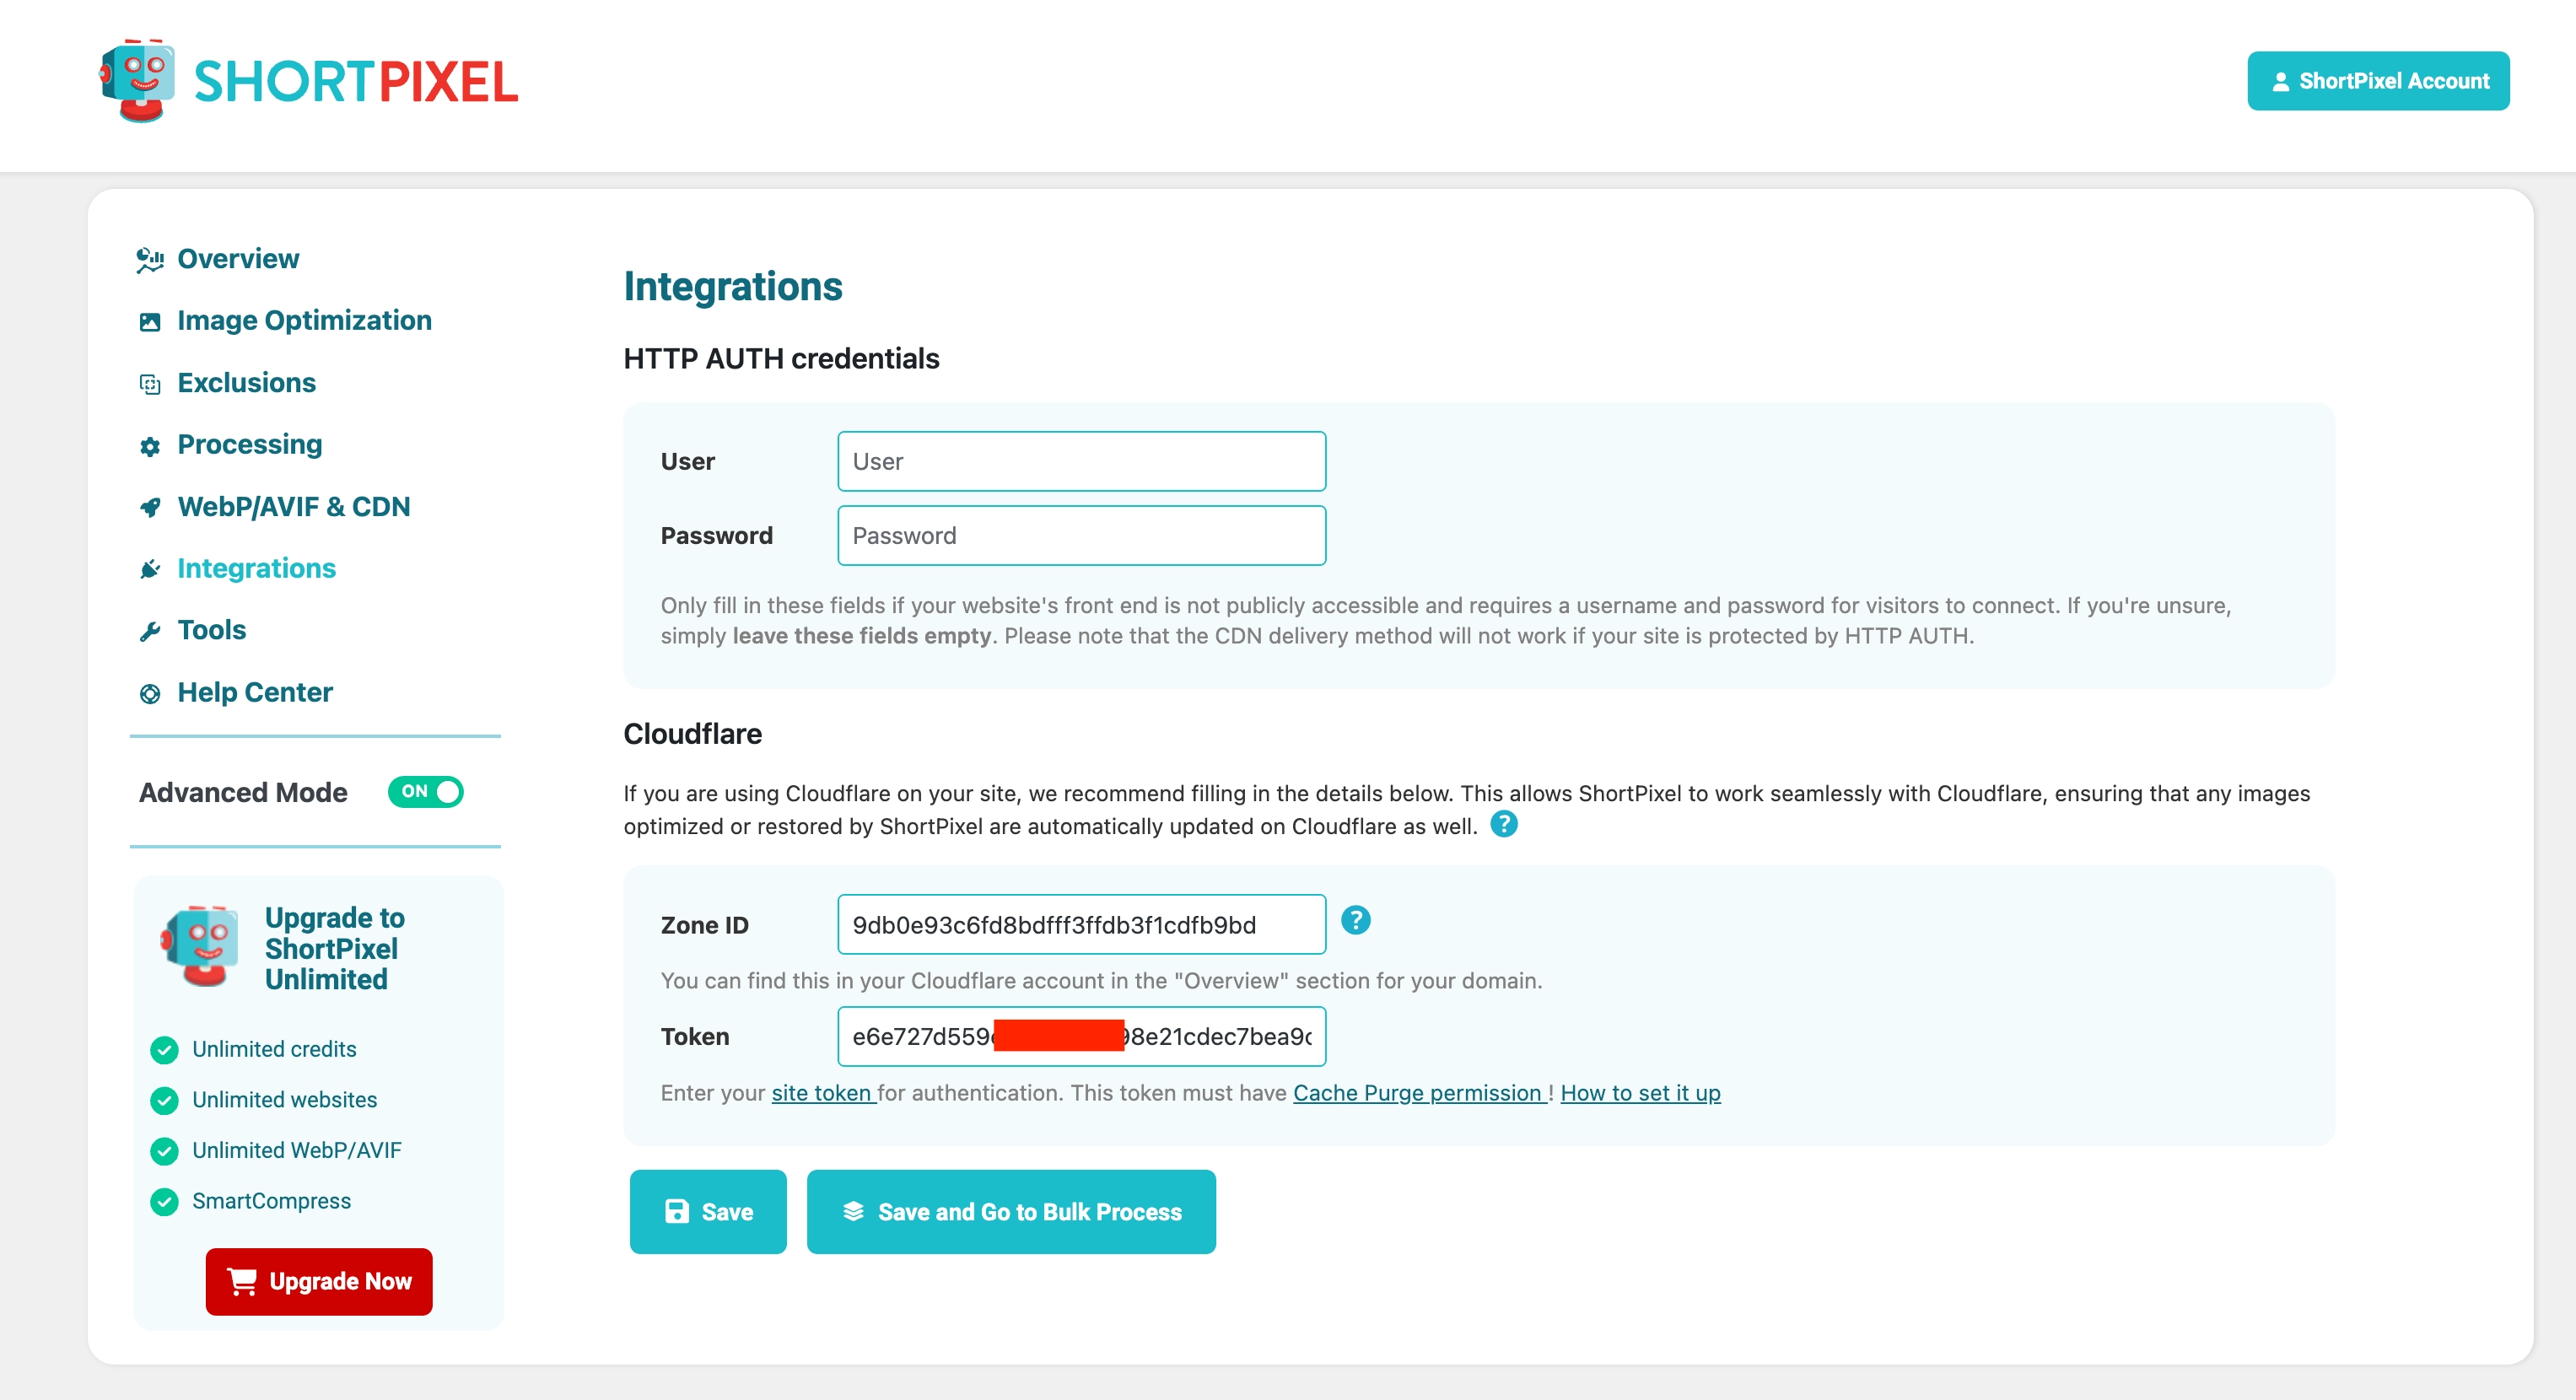Click Save and Go to Bulk Process
The width and height of the screenshot is (2576, 1400).
[1011, 1211]
